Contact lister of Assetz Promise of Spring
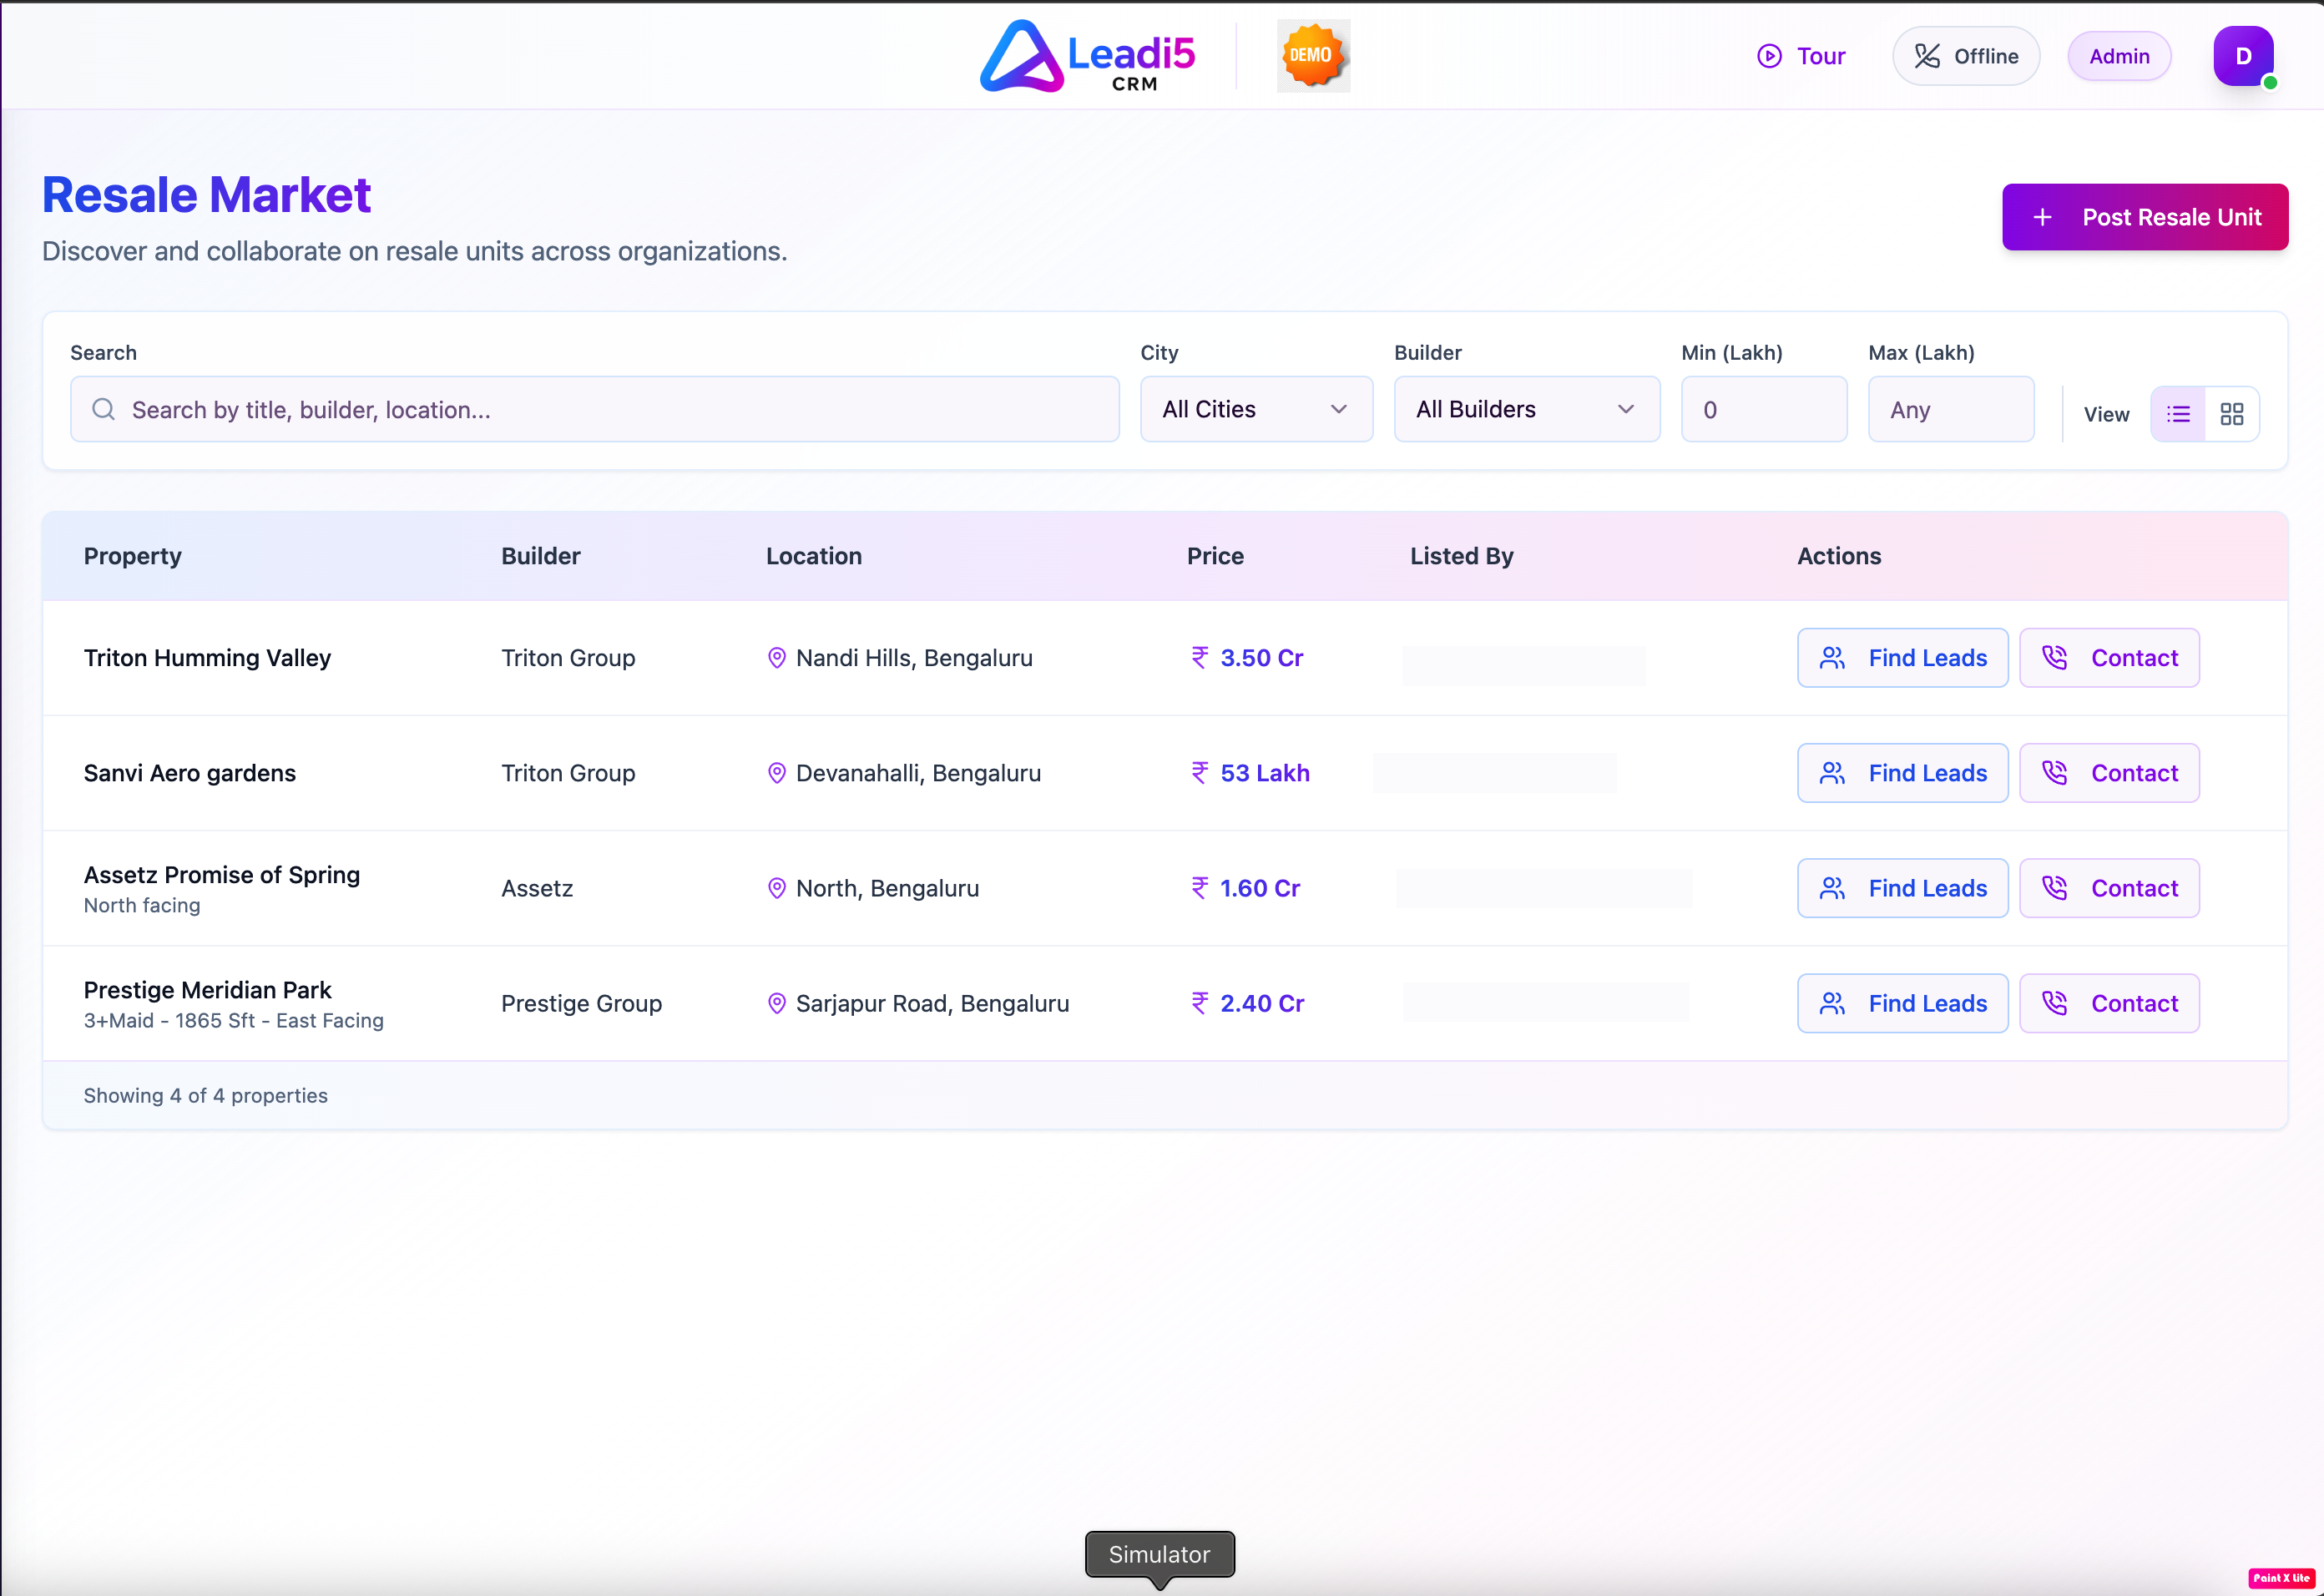The height and width of the screenshot is (1596, 2324). [2109, 888]
